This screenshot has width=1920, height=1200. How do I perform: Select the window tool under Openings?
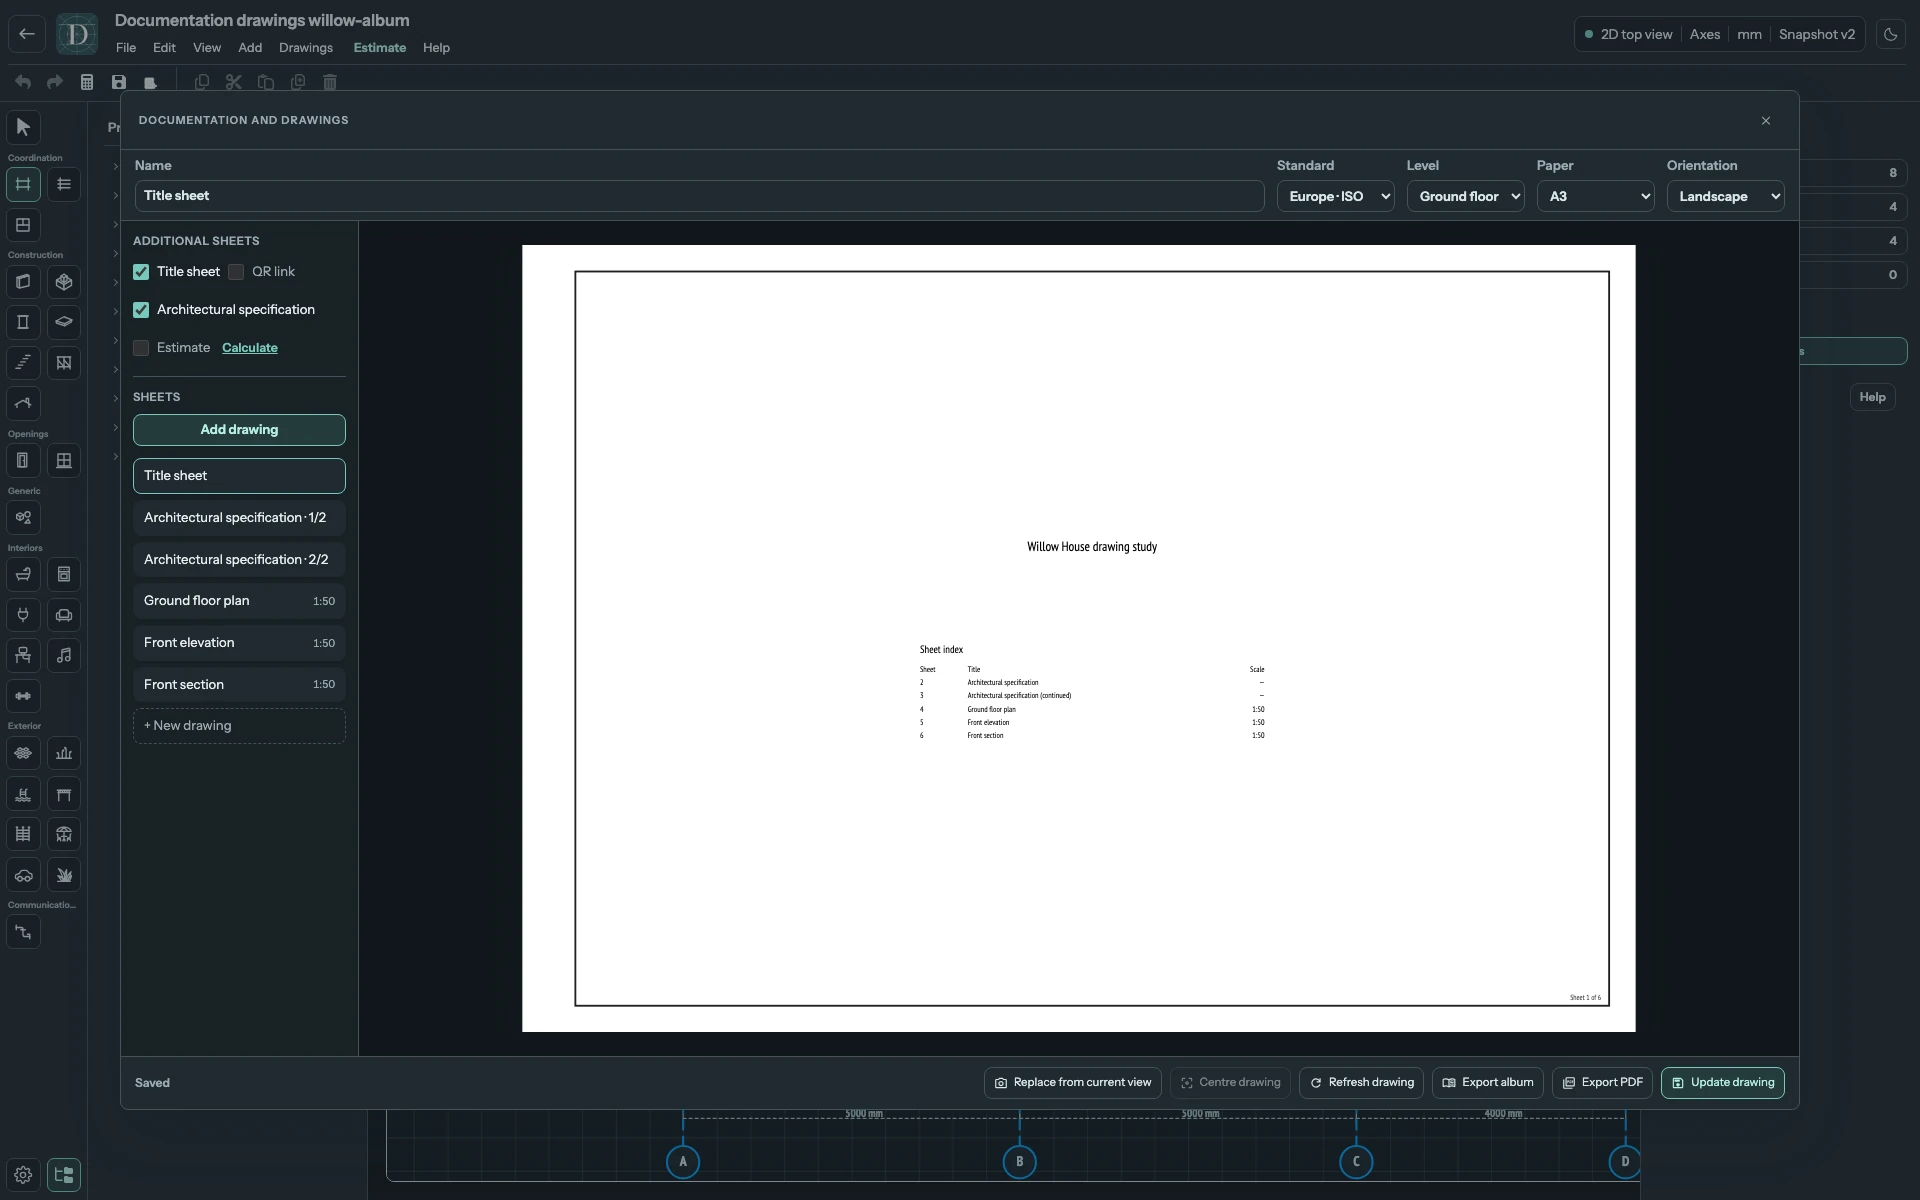point(64,461)
